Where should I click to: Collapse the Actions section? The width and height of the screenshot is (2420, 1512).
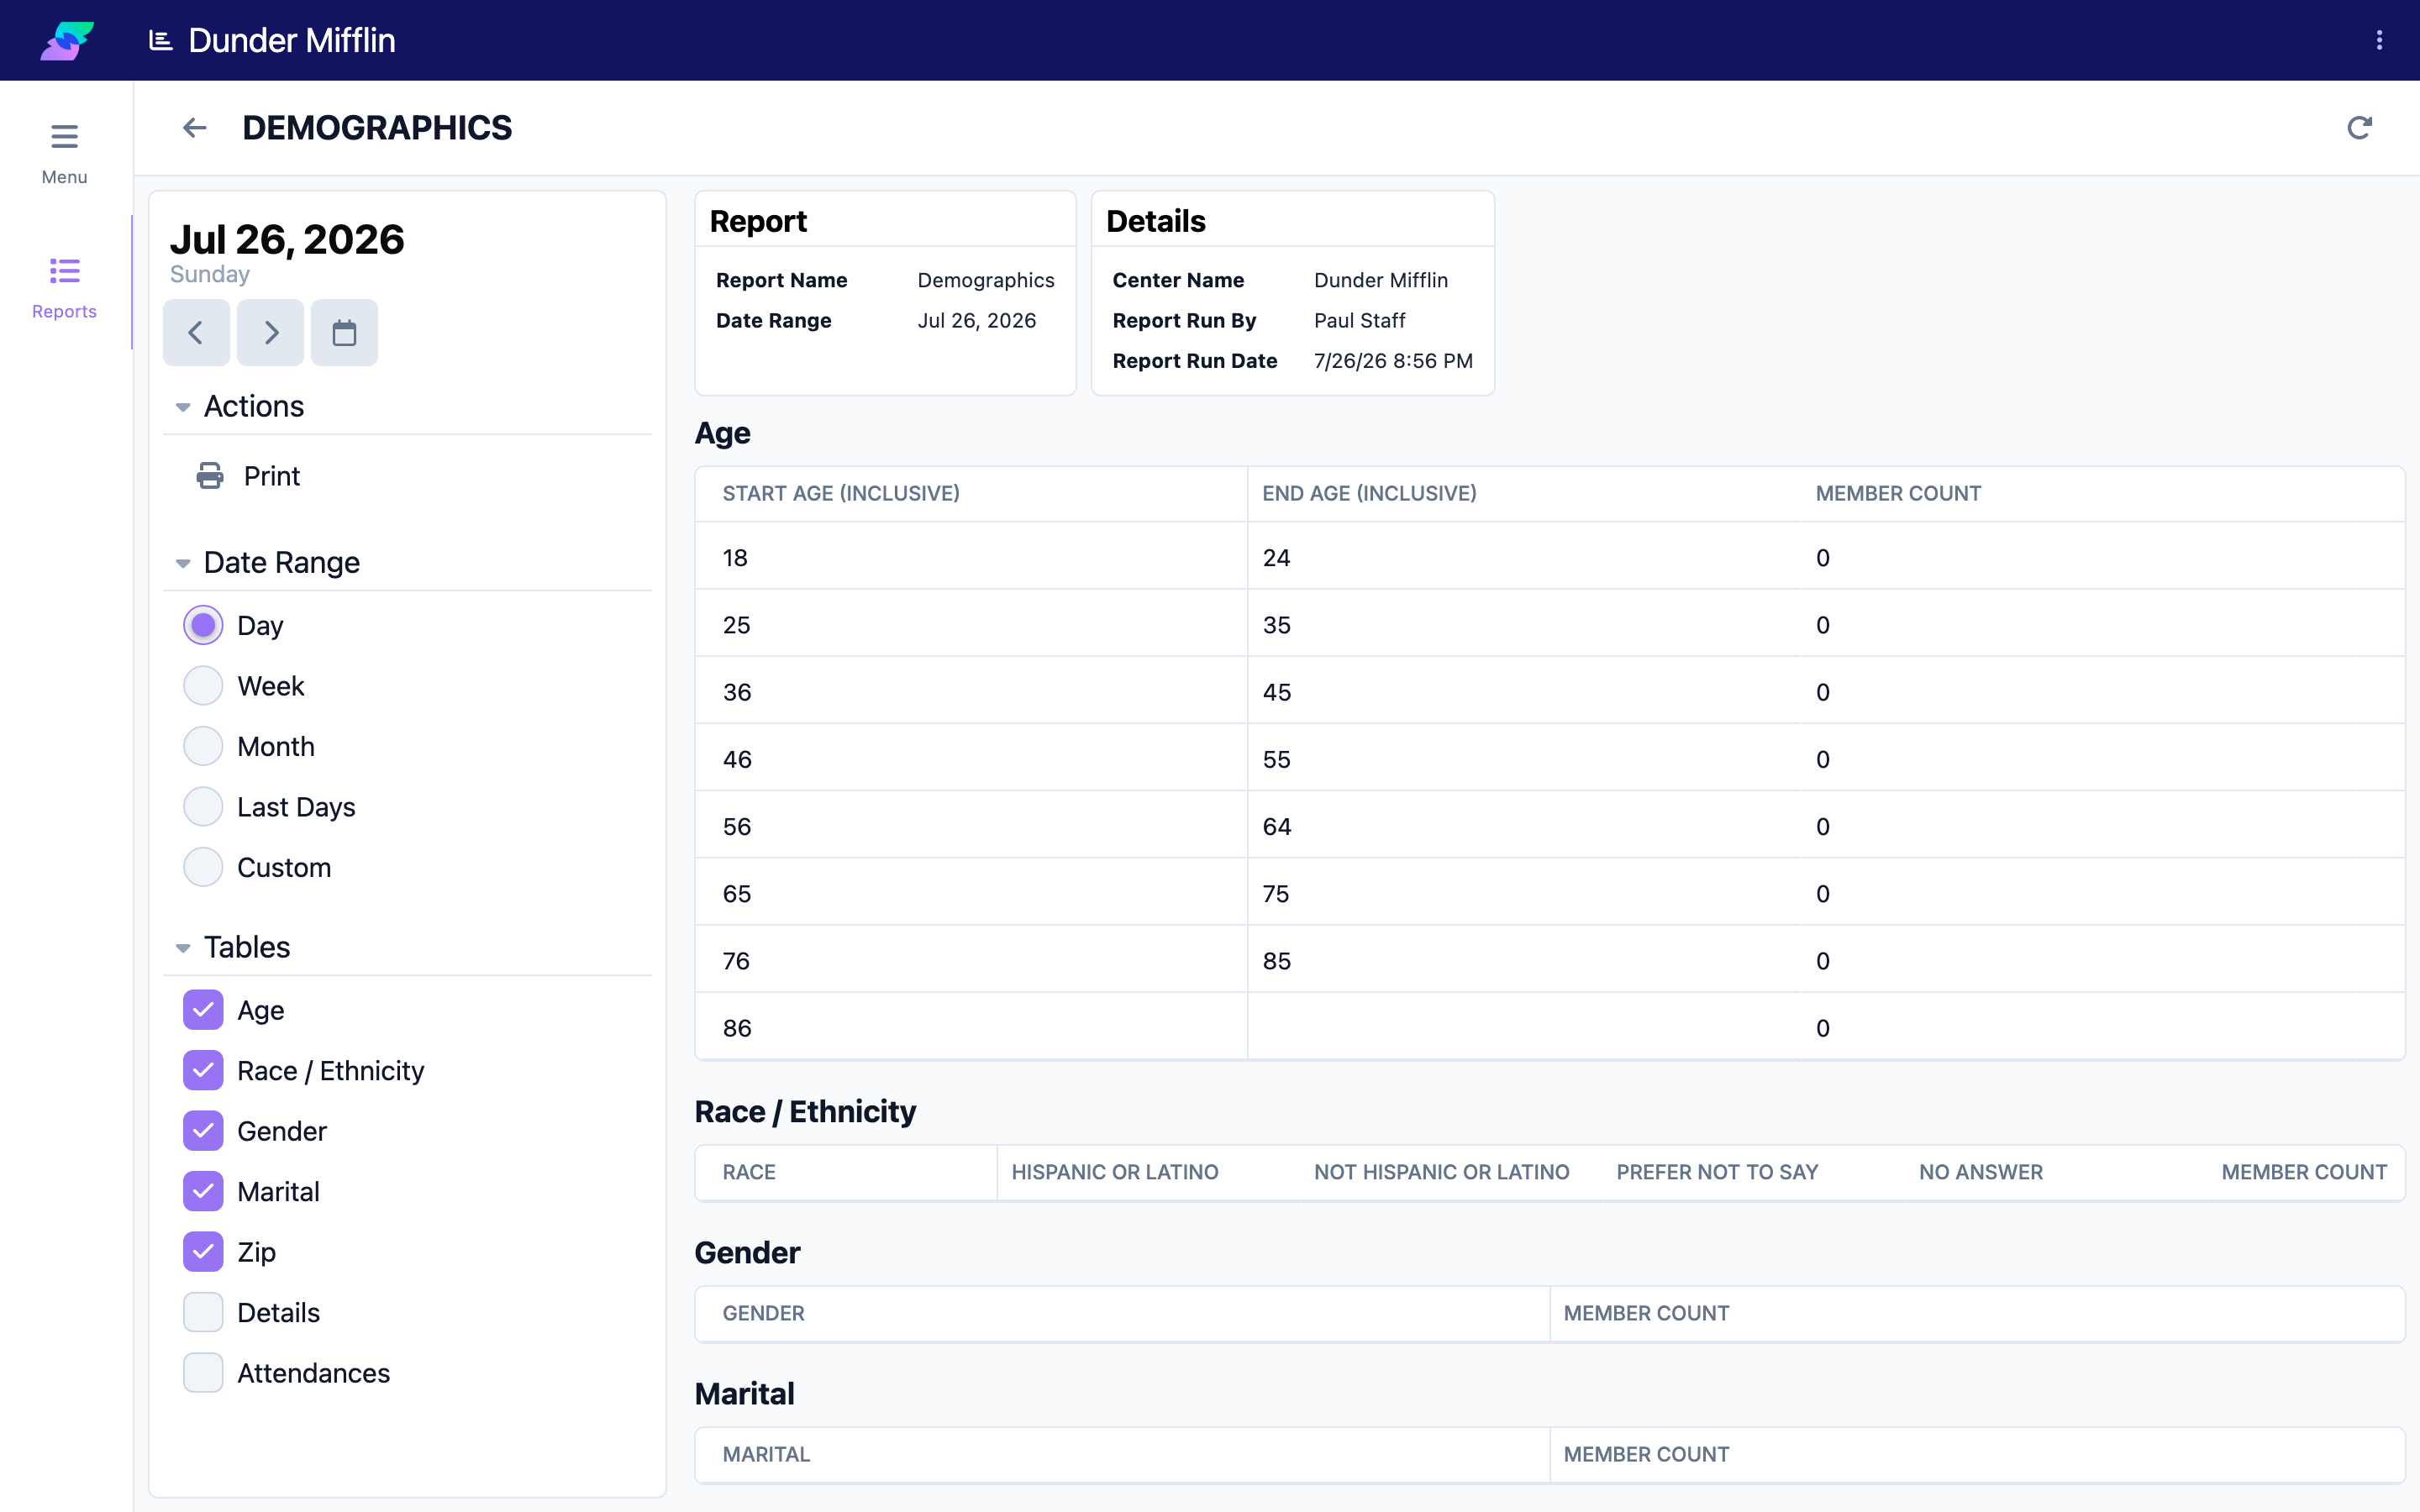(183, 407)
